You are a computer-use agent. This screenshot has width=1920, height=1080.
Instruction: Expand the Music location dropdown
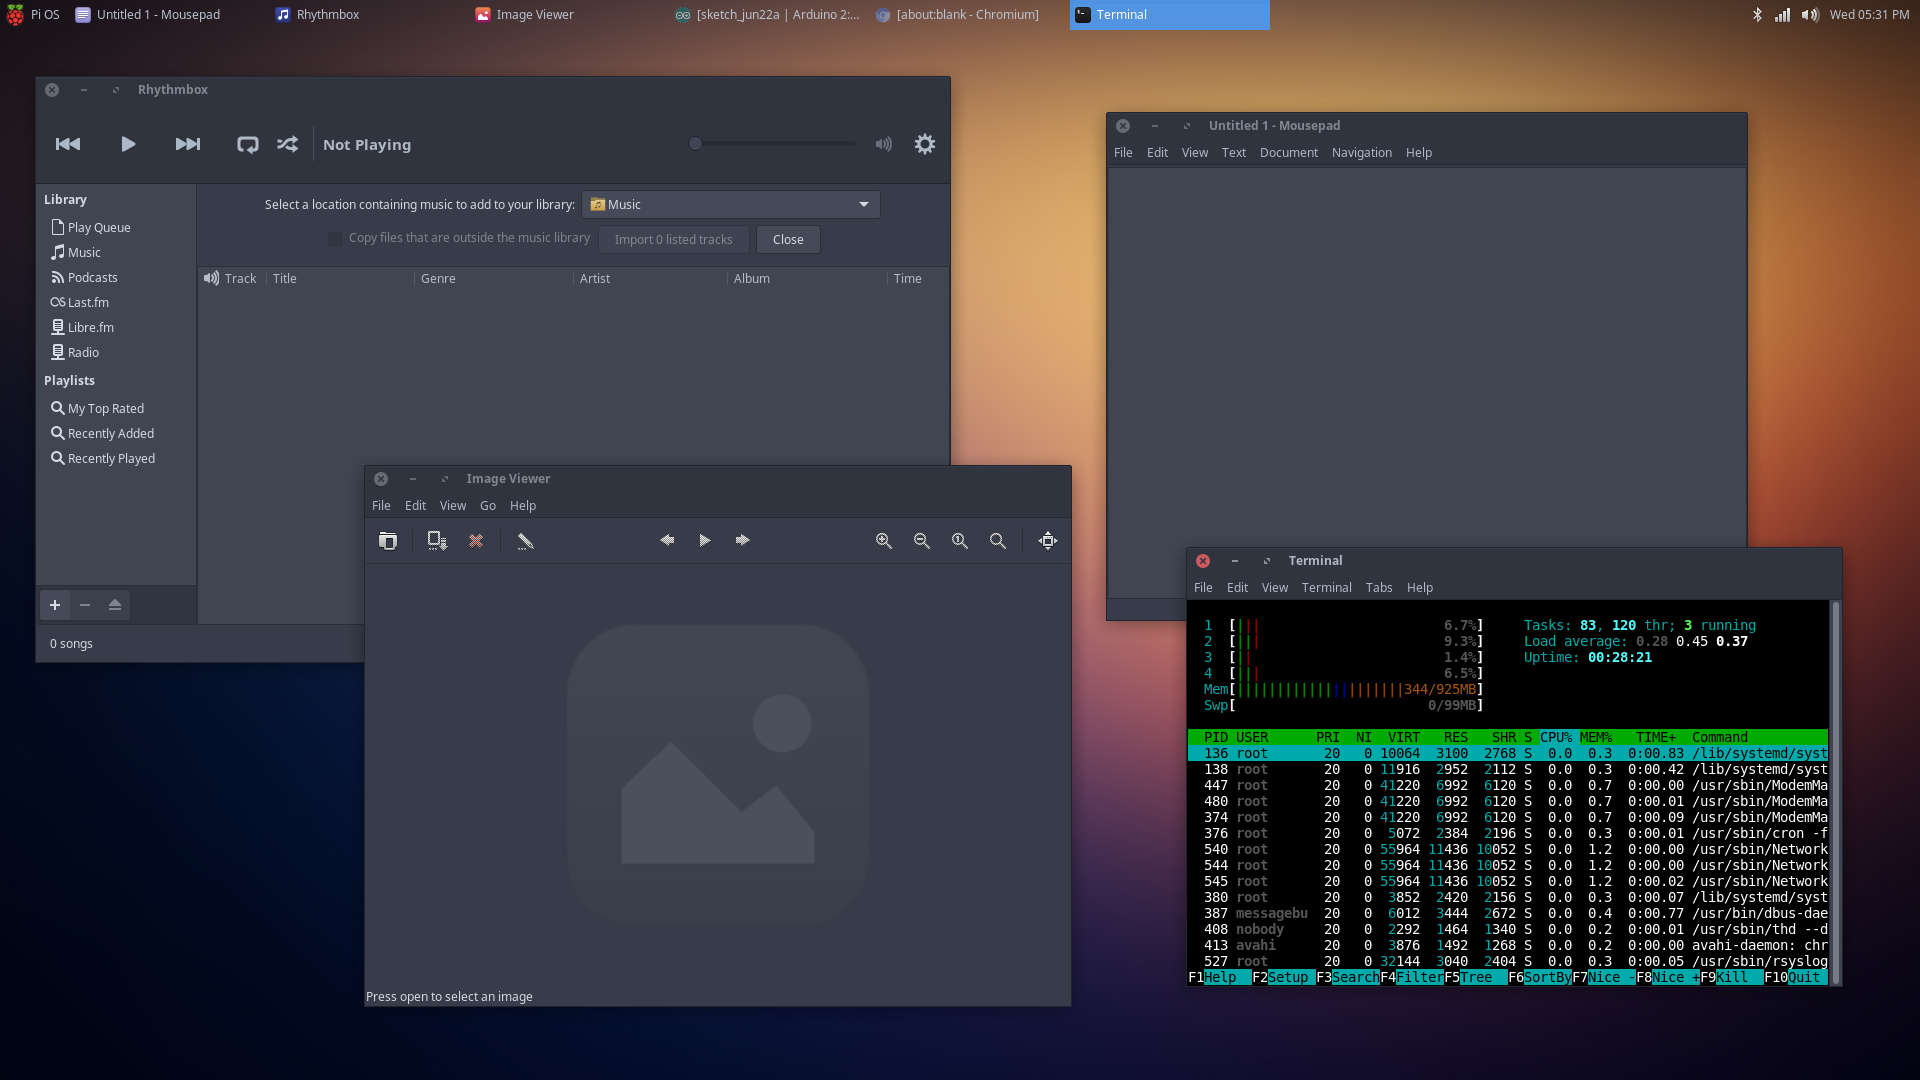coord(731,204)
